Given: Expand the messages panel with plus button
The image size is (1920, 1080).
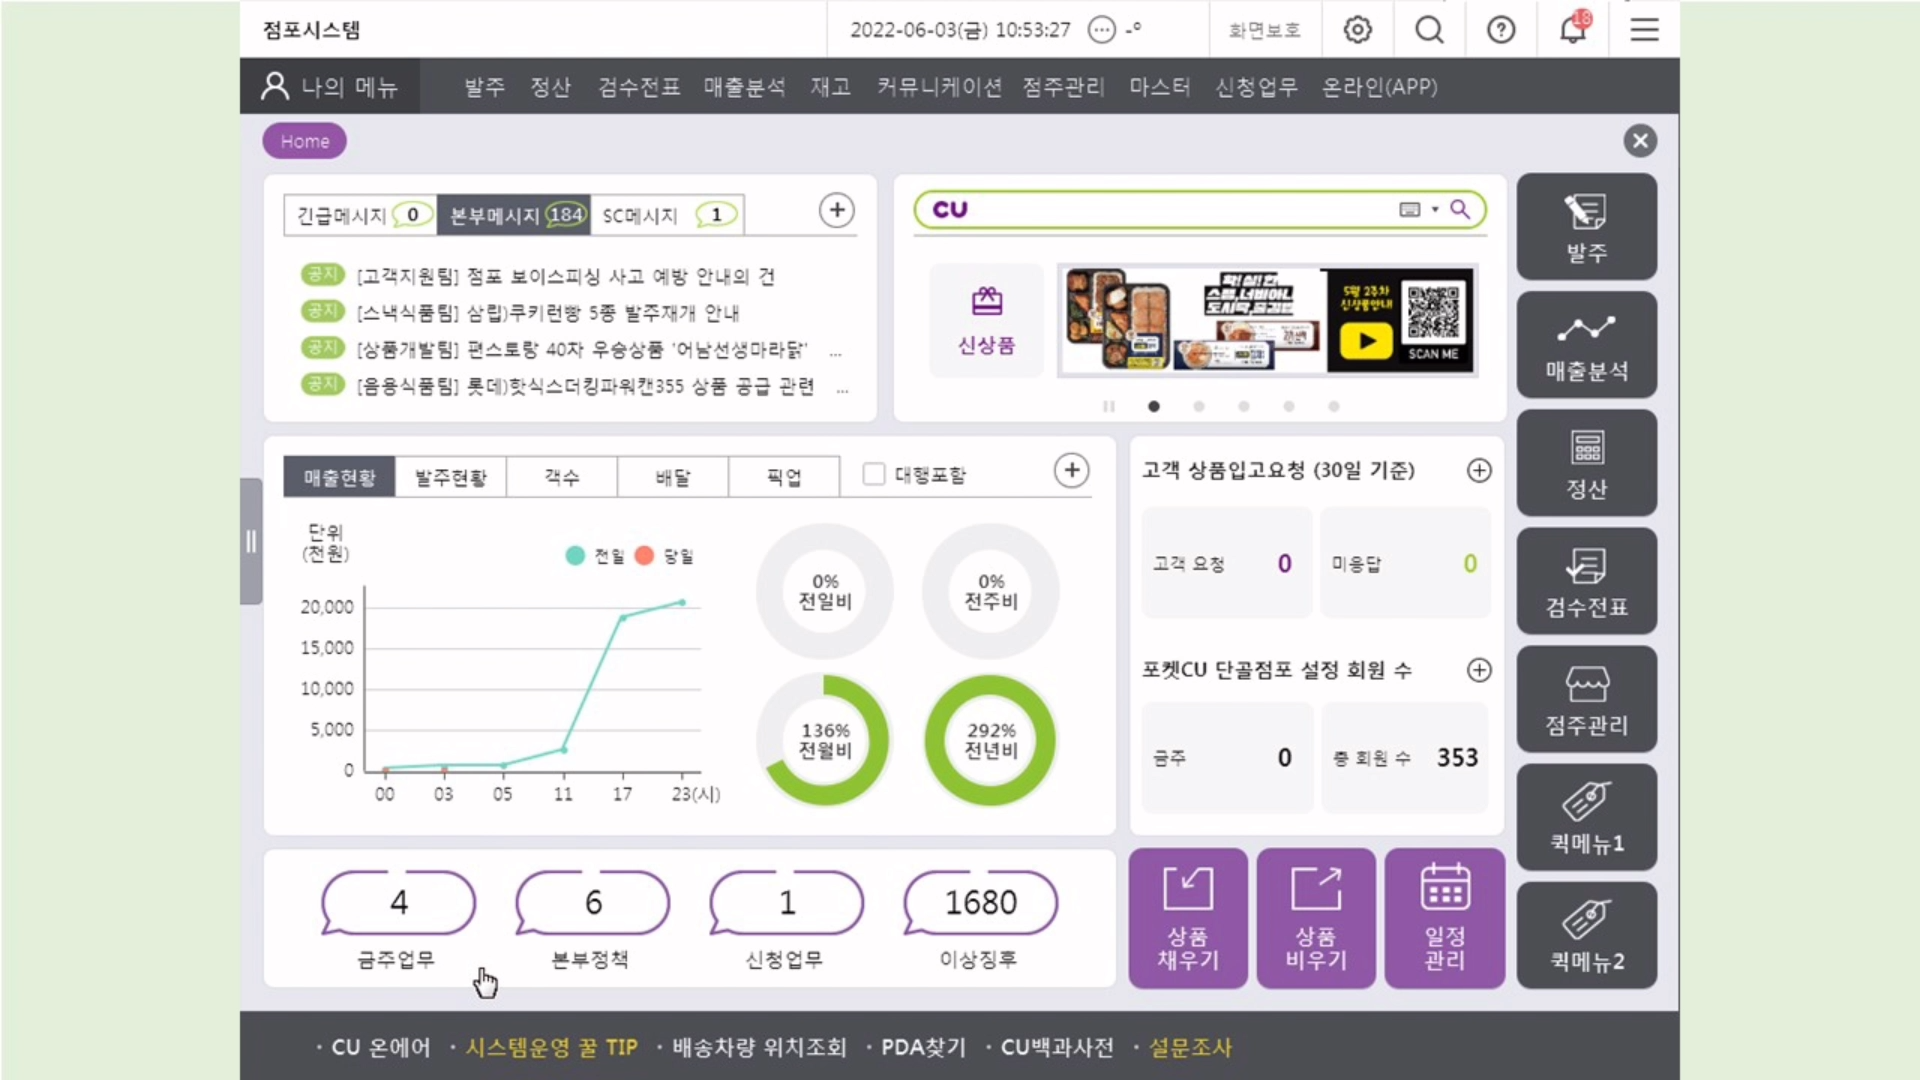Looking at the screenshot, I should tap(836, 210).
